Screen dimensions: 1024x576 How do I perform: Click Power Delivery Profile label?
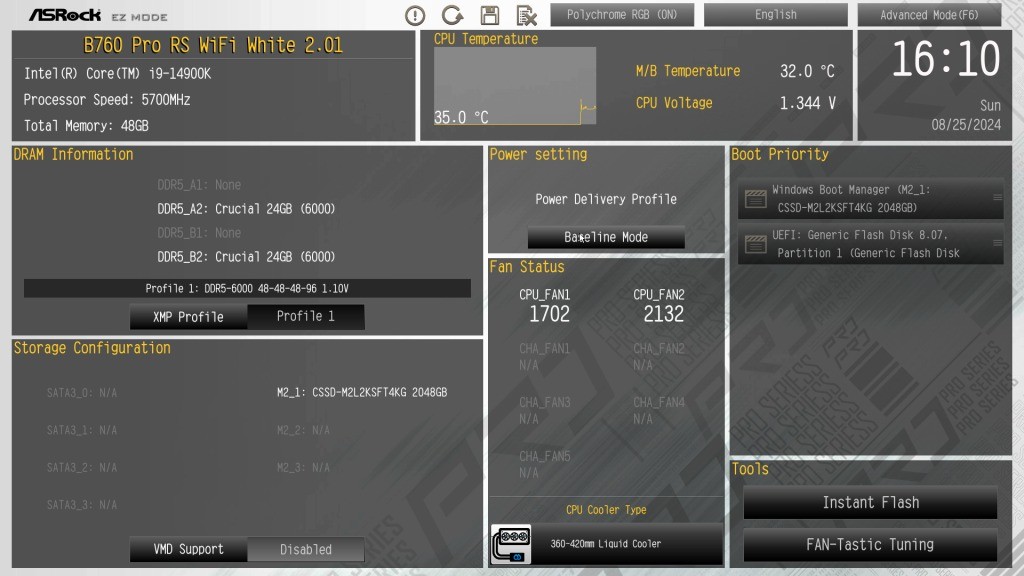tap(606, 199)
